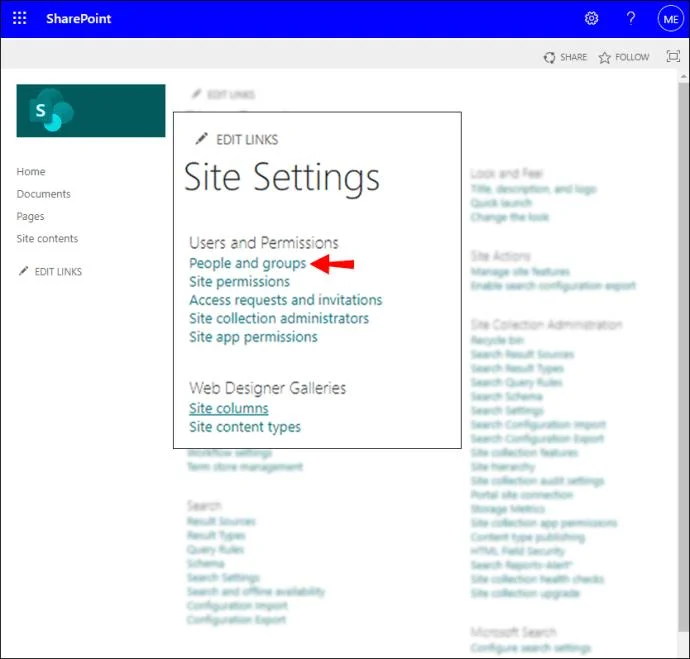This screenshot has height=659, width=690.
Task: Open Site content types link
Action: pos(245,427)
